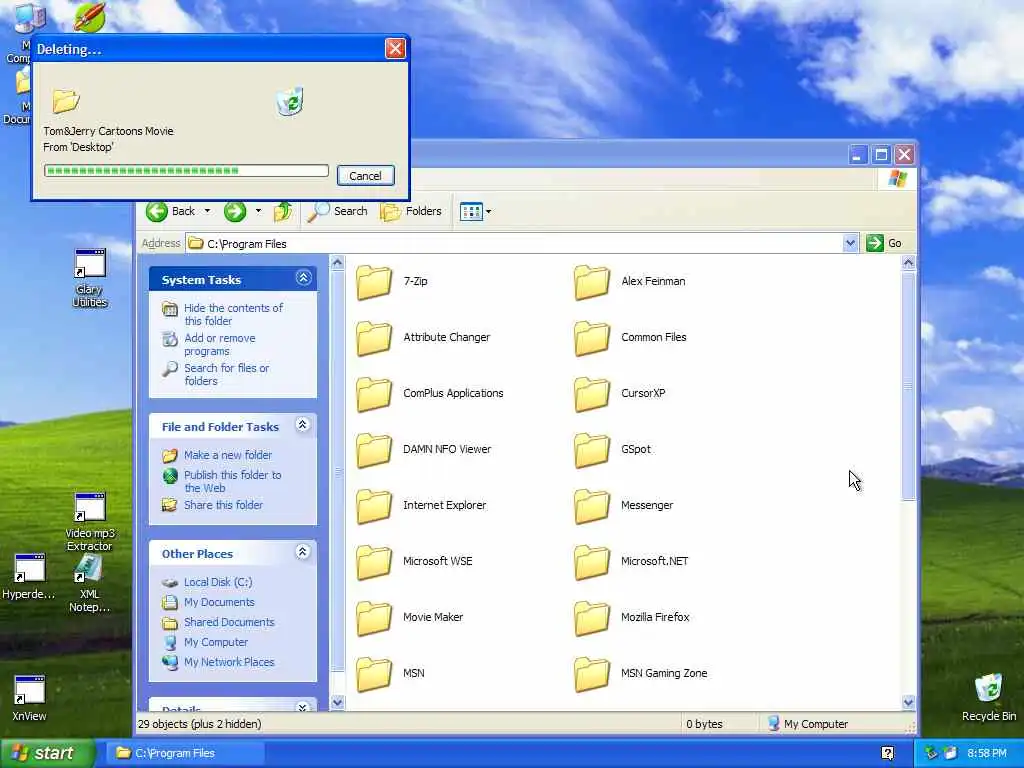This screenshot has height=768, width=1024.
Task: Collapse the File and Folder Tasks panel
Action: click(302, 425)
